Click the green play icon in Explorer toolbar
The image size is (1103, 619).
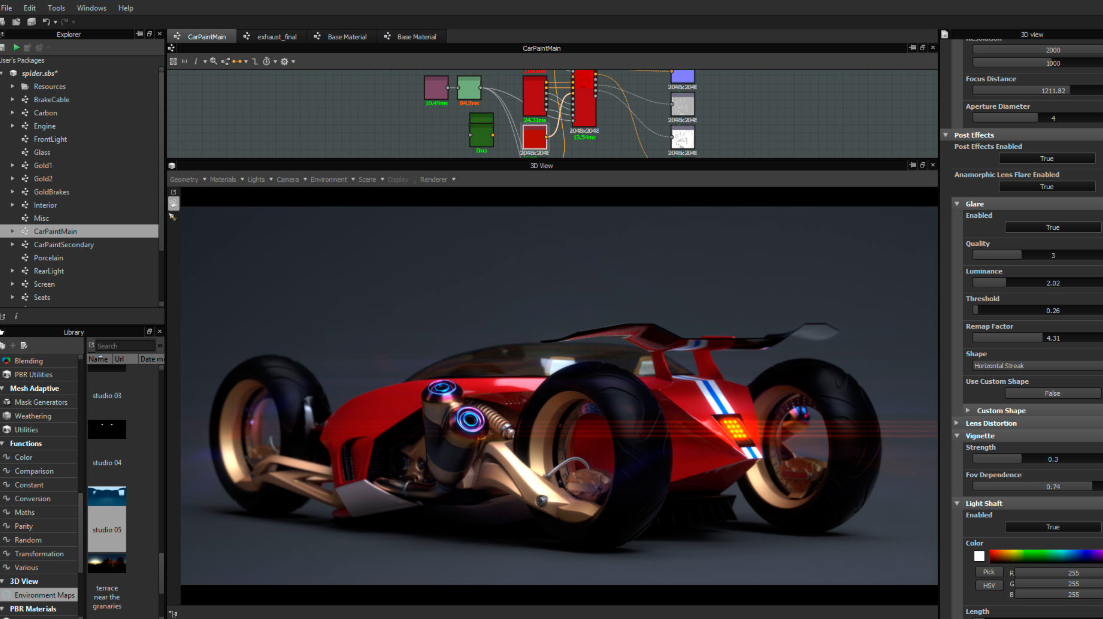pyautogui.click(x=16, y=48)
